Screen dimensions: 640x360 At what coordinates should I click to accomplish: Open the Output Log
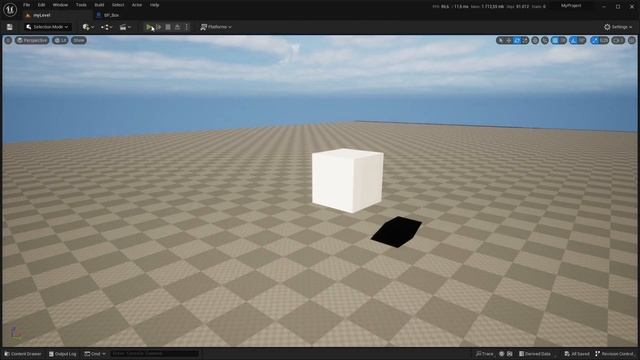[x=62, y=354]
